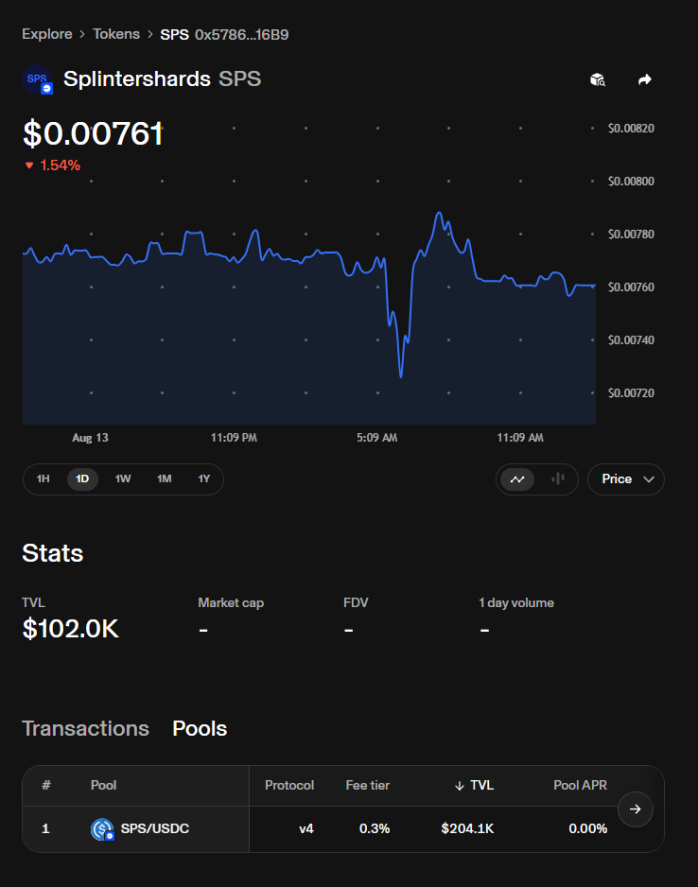This screenshot has height=887, width=698.
Task: Click chevron after Explore breadcrumb
Action: pos(82,35)
